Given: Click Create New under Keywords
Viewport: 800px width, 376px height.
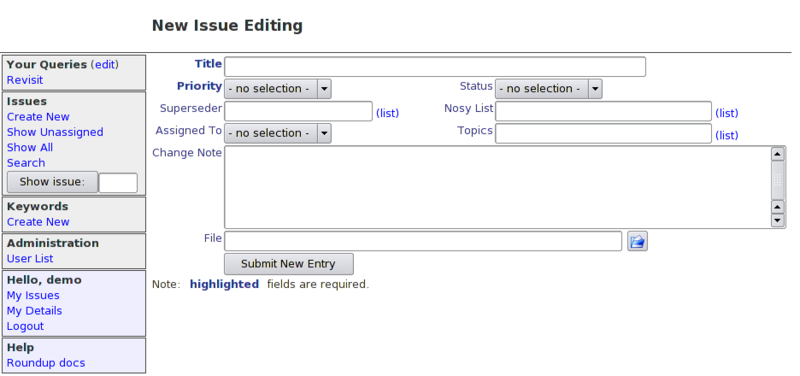Looking at the screenshot, I should pos(38,222).
